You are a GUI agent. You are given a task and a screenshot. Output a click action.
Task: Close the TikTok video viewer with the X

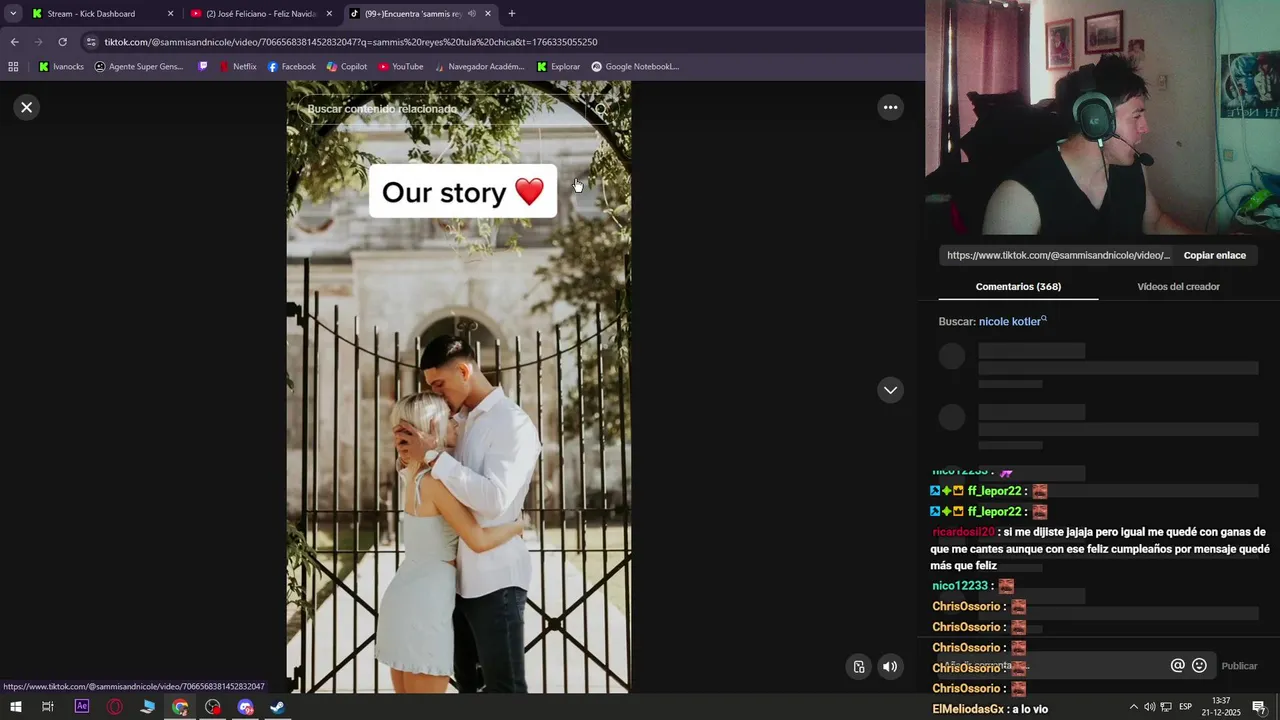(x=27, y=107)
